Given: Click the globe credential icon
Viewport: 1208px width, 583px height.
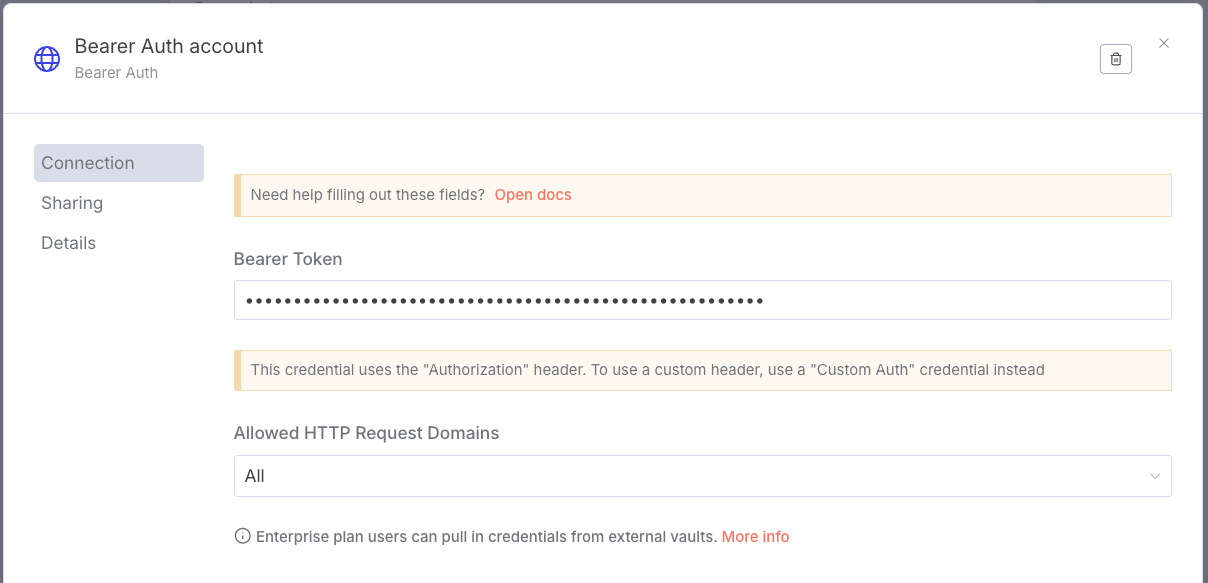Looking at the screenshot, I should click(x=47, y=59).
